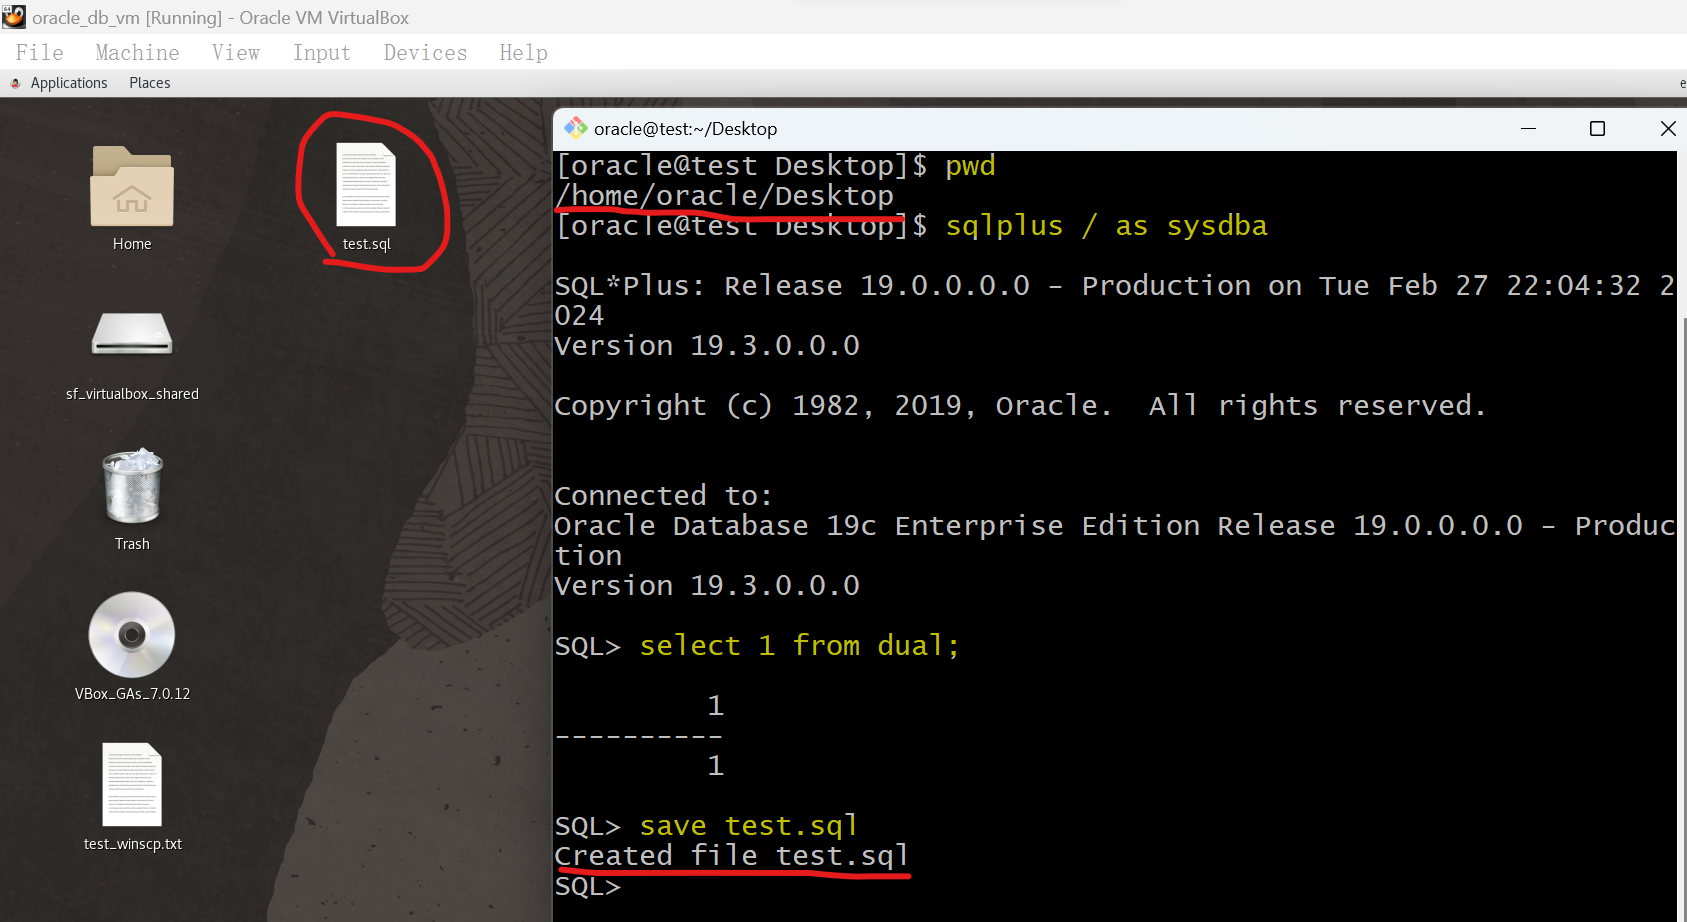Open the Help menu

524,53
